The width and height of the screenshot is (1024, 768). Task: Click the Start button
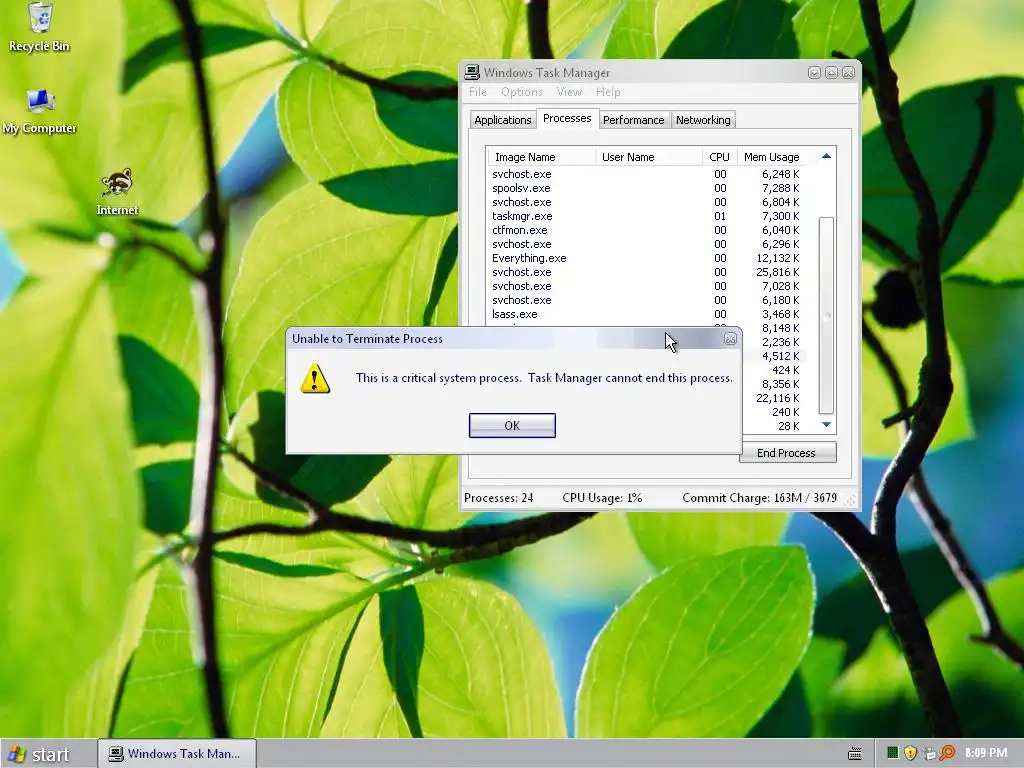coord(39,754)
